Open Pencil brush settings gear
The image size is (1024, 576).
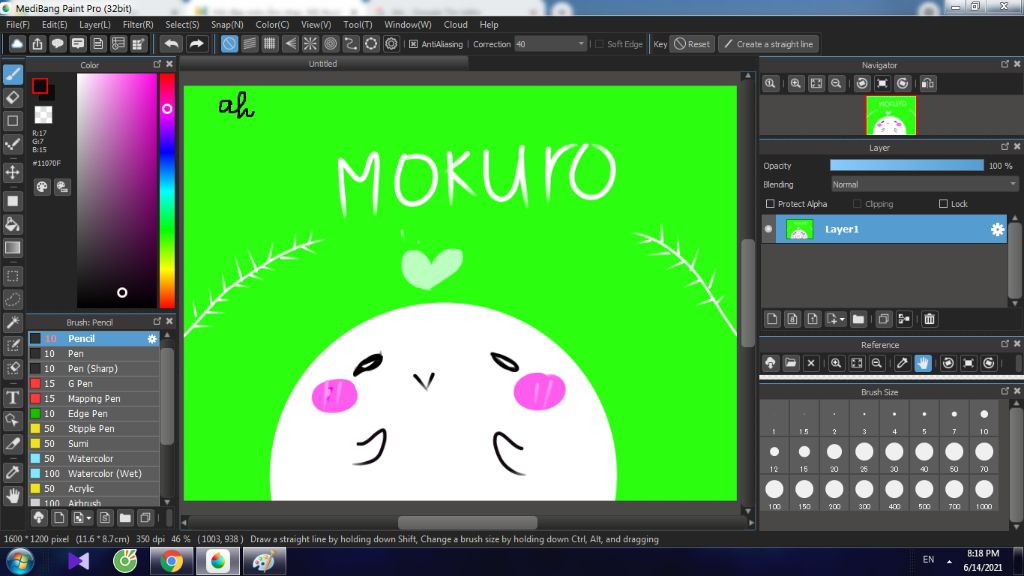(152, 338)
